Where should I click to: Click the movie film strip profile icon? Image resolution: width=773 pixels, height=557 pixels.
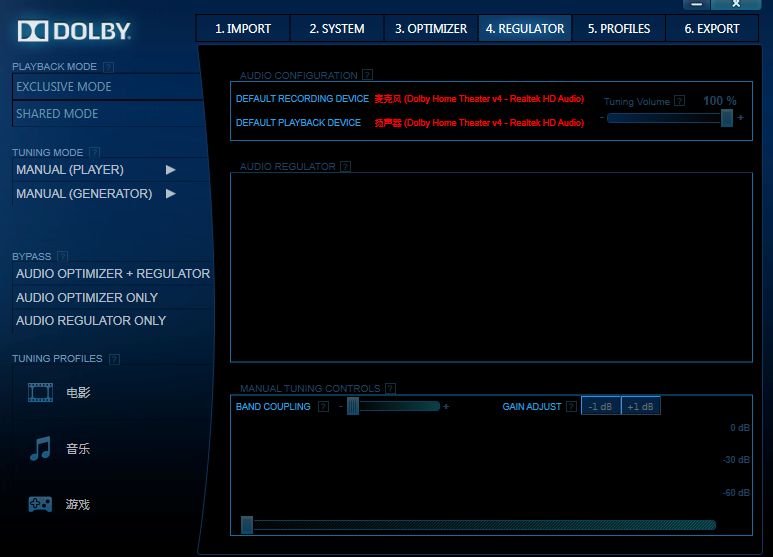40,393
